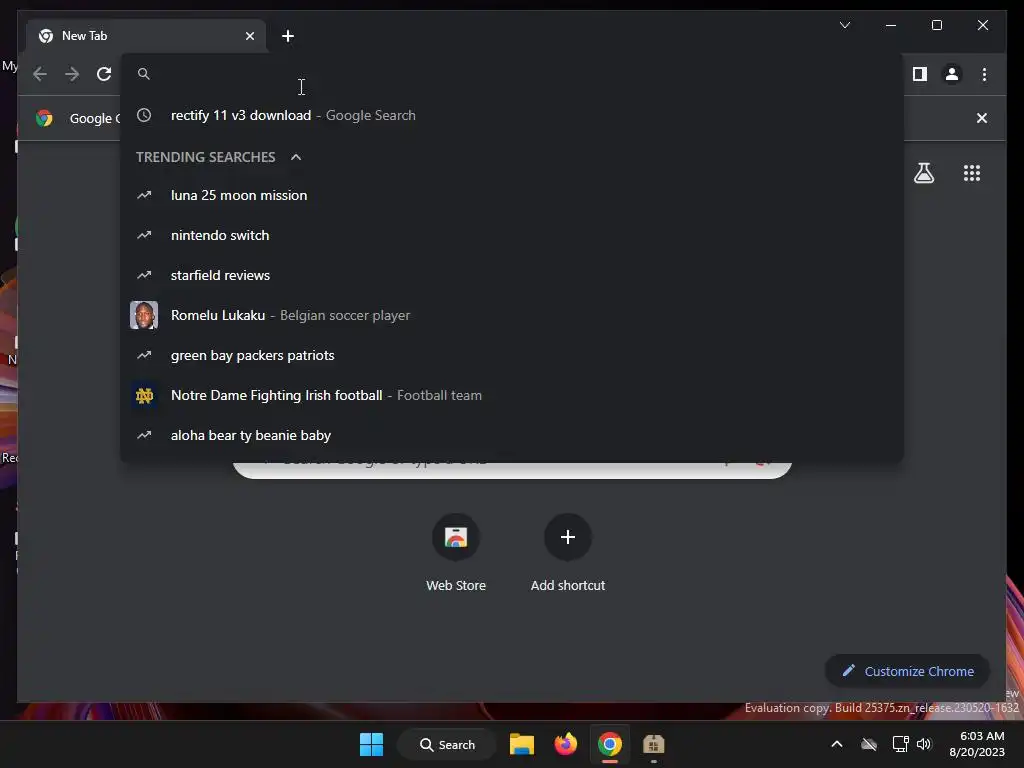Choose luna 25 moon mission suggestion
The image size is (1024, 768).
pos(512,195)
